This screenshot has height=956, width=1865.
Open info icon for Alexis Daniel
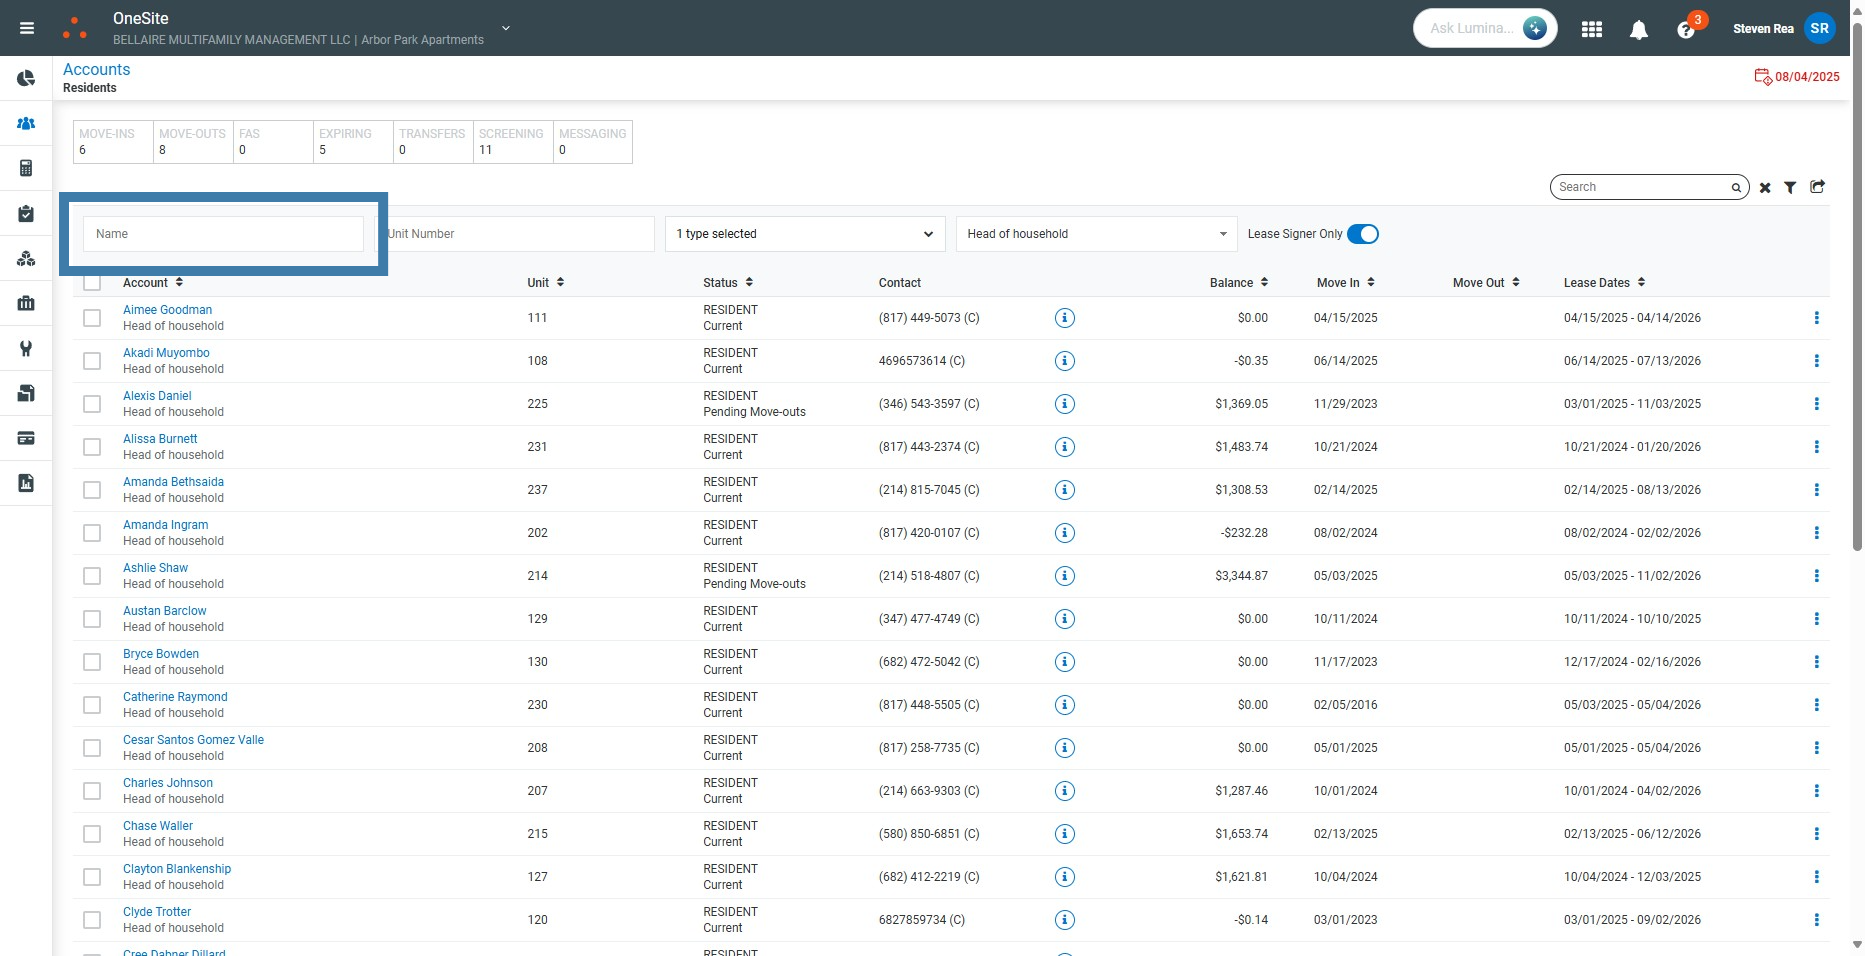(1065, 404)
